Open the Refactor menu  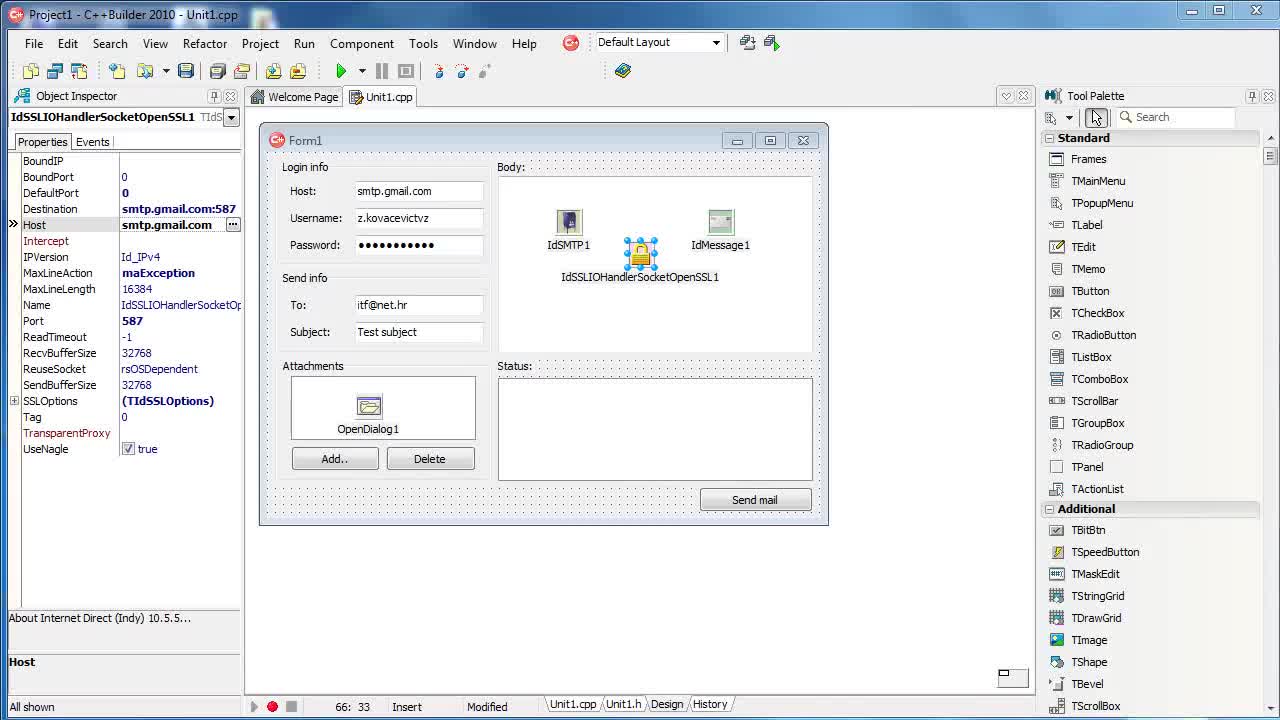(x=204, y=43)
